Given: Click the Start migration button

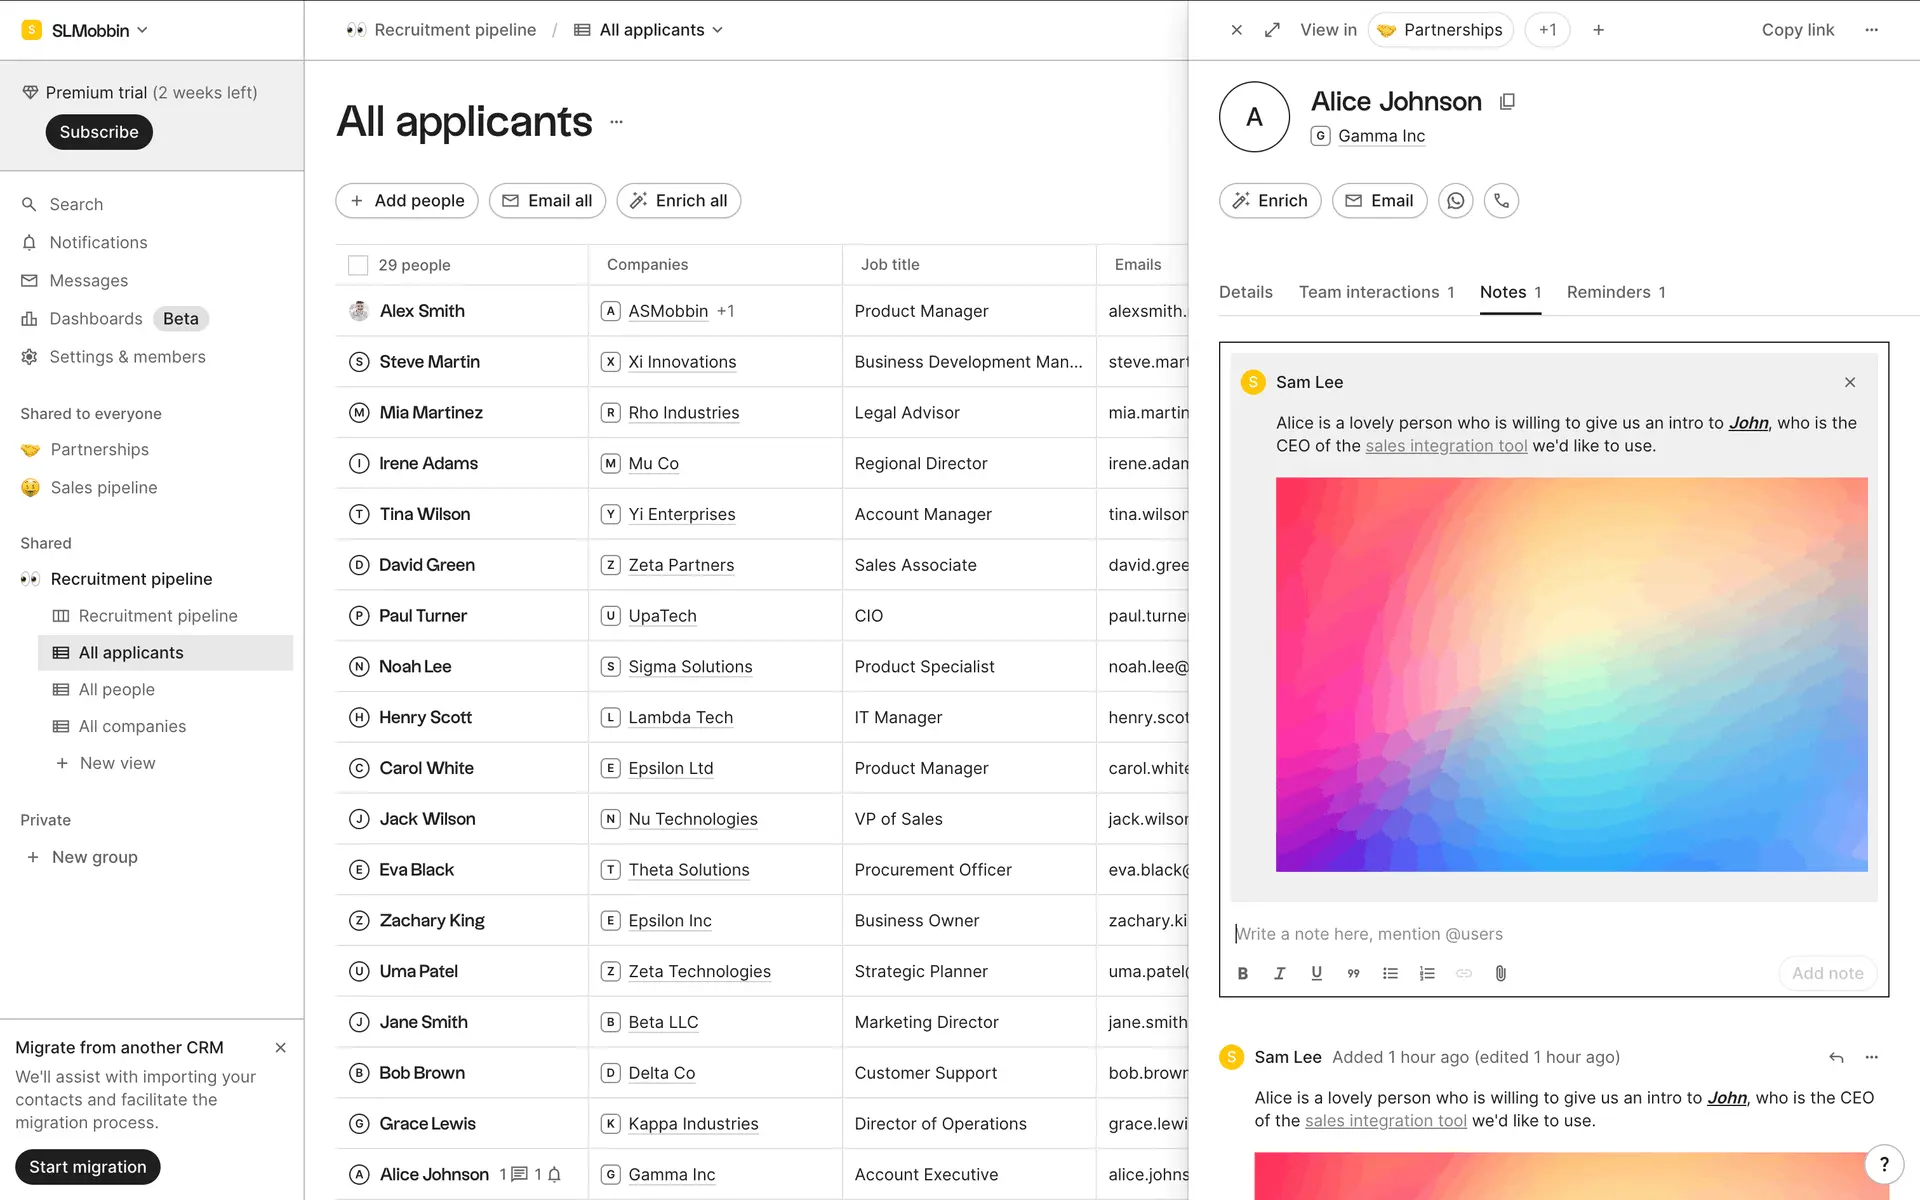Looking at the screenshot, I should pos(88,1167).
